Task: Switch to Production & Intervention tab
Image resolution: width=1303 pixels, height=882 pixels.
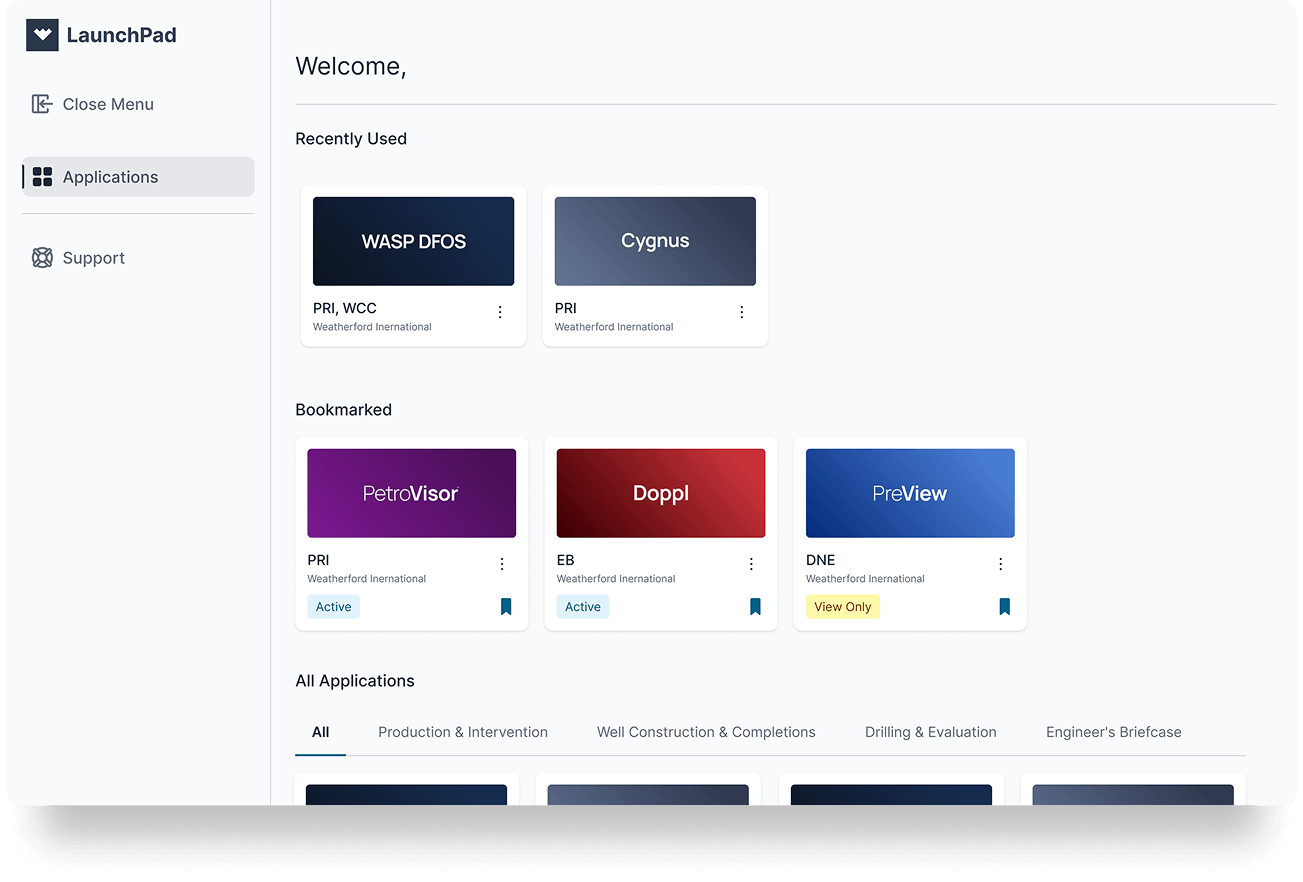Action: [463, 732]
